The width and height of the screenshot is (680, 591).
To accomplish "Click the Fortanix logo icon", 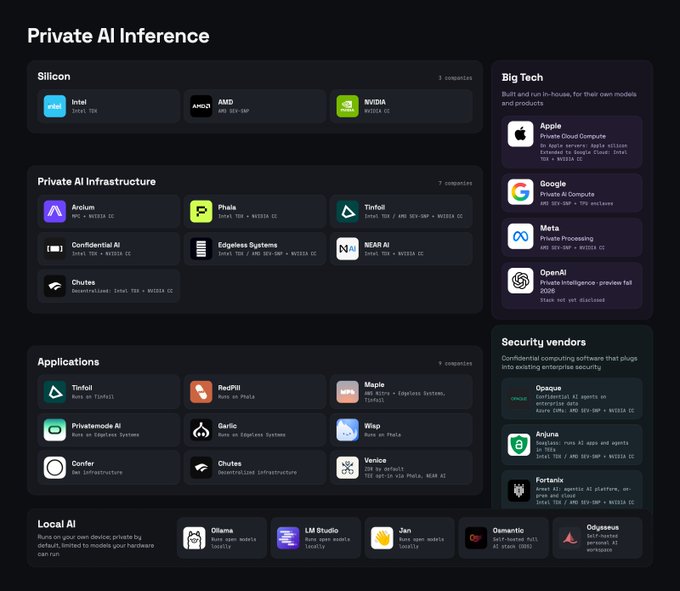I will click(519, 490).
